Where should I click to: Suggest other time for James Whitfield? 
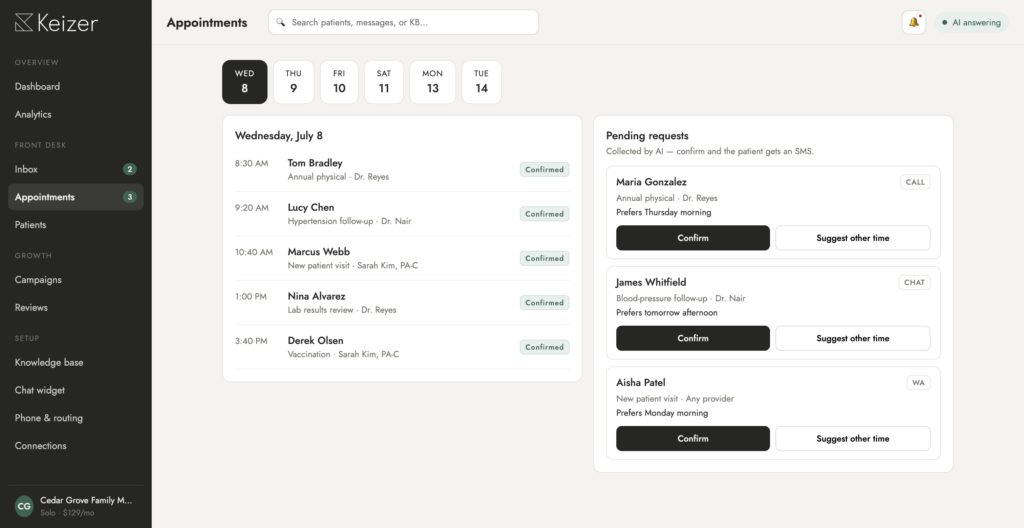point(852,338)
